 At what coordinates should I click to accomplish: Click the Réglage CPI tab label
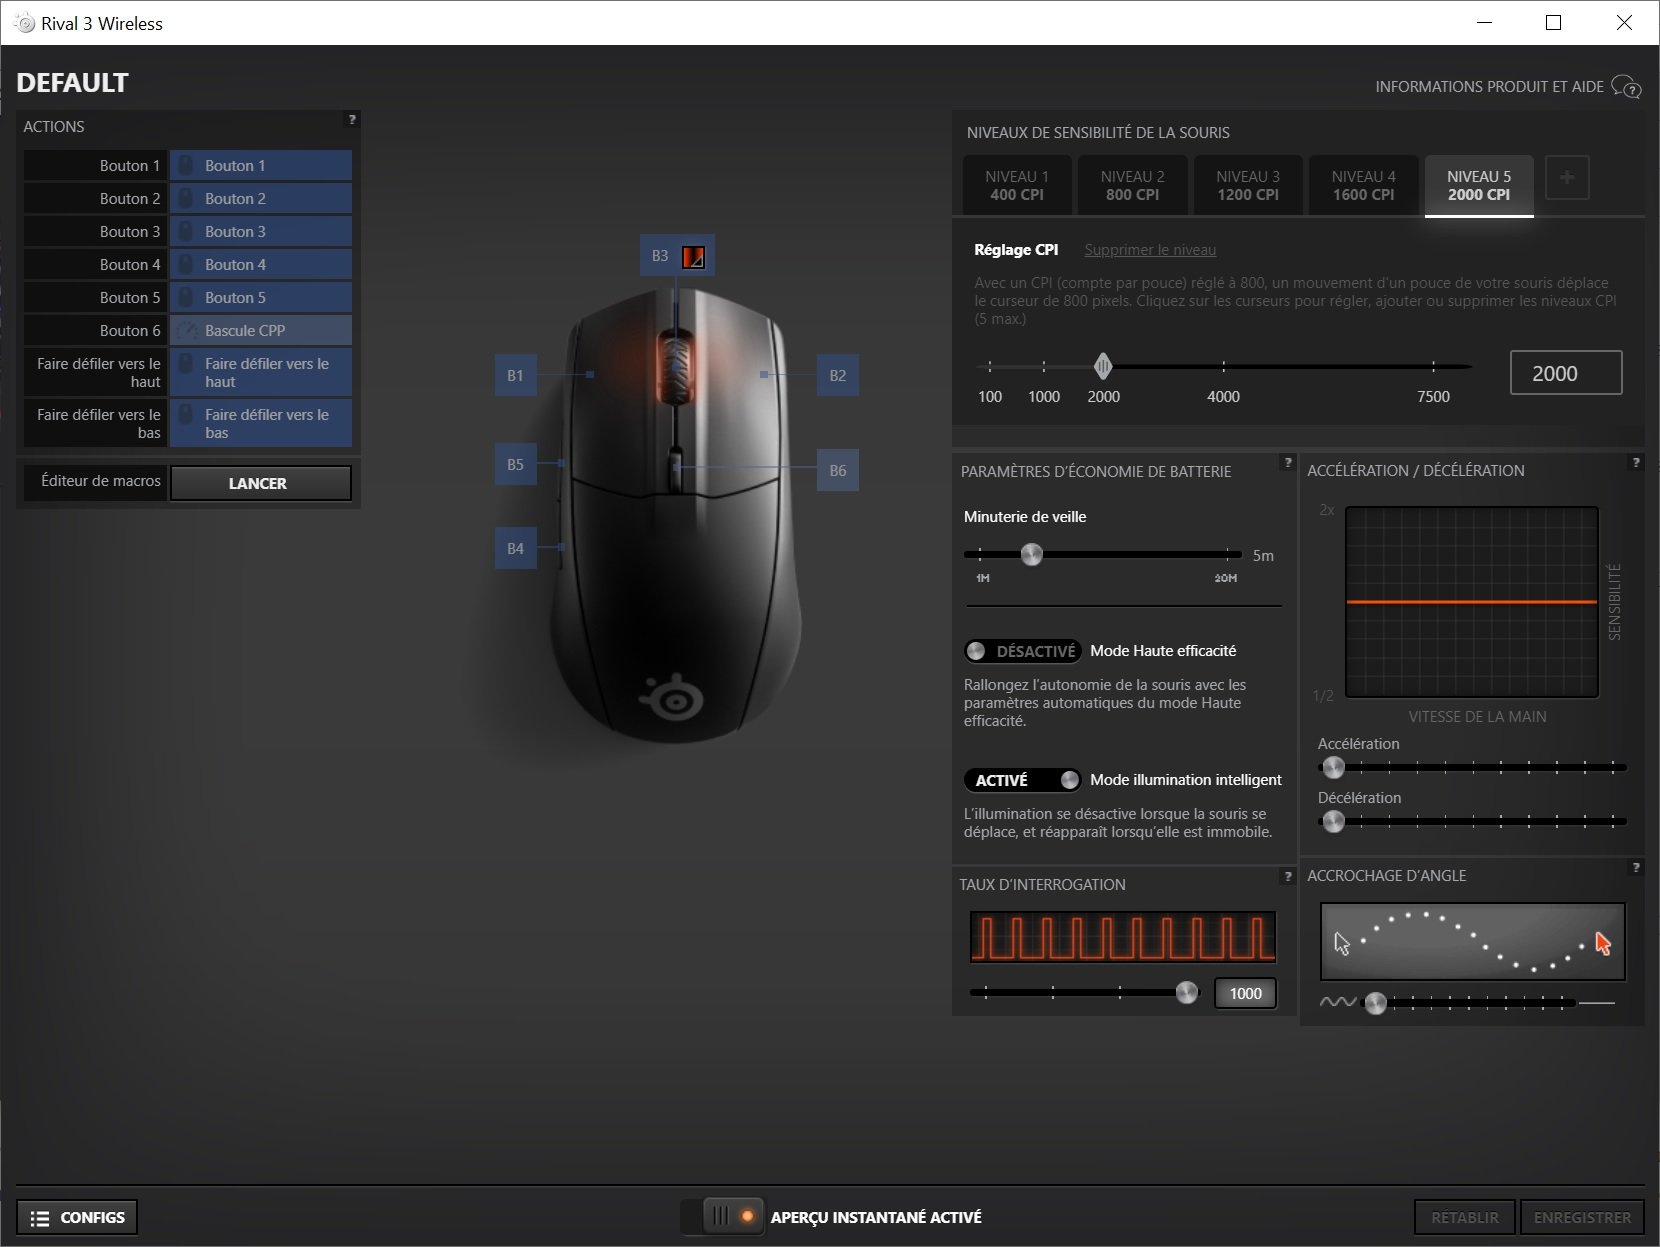(x=1016, y=250)
